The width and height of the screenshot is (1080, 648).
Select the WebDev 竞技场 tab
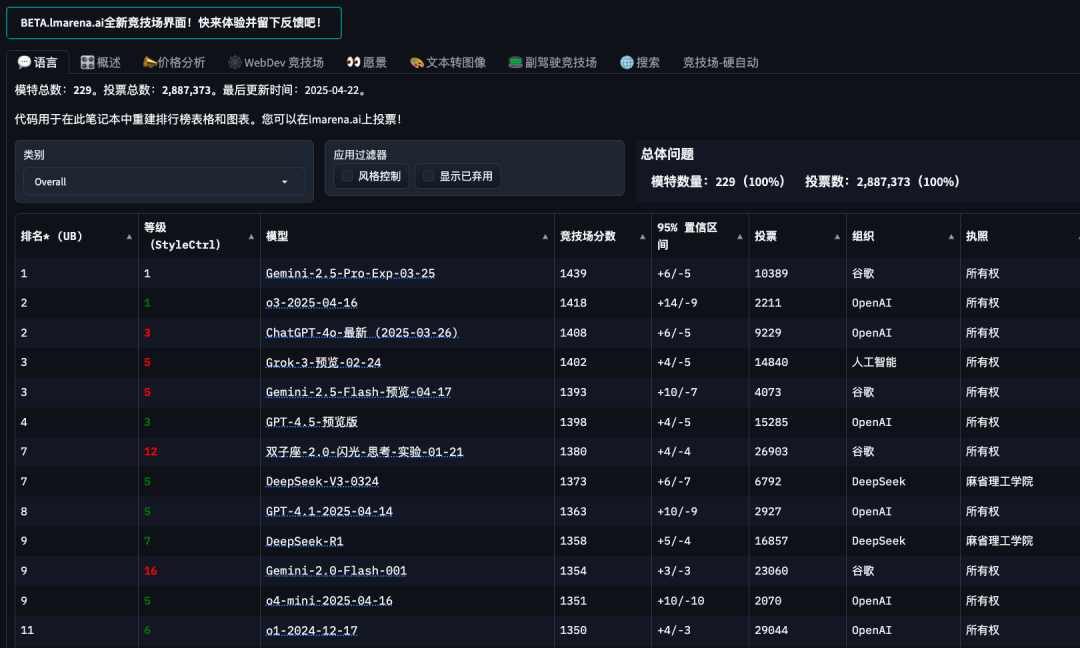[276, 63]
